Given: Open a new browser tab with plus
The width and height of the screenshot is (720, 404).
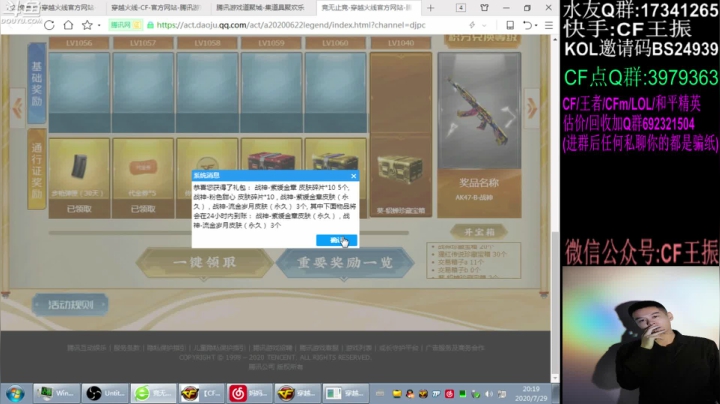Looking at the screenshot, I should tap(430, 8).
